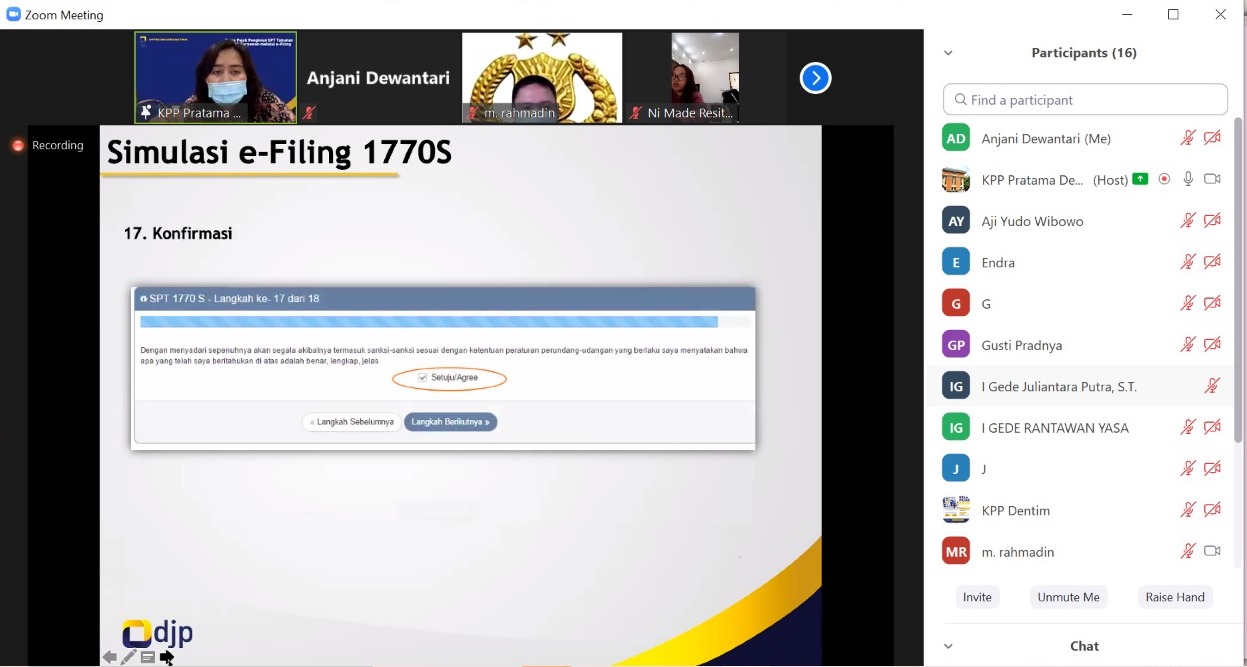Image resolution: width=1247 pixels, height=667 pixels.
Task: Click the Invite button
Action: pos(977,597)
